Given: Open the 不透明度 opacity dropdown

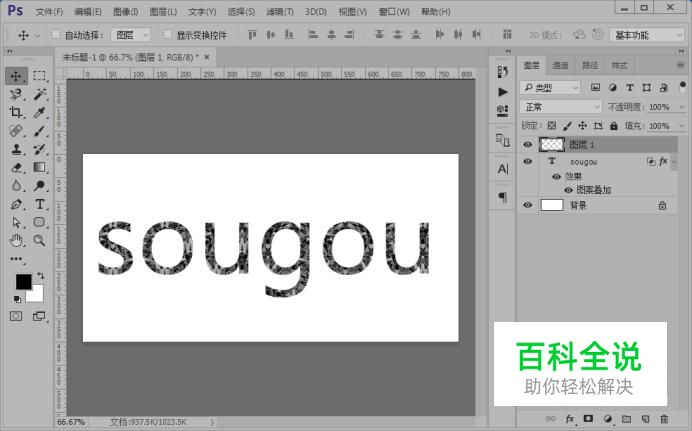Looking at the screenshot, I should pyautogui.click(x=681, y=107).
